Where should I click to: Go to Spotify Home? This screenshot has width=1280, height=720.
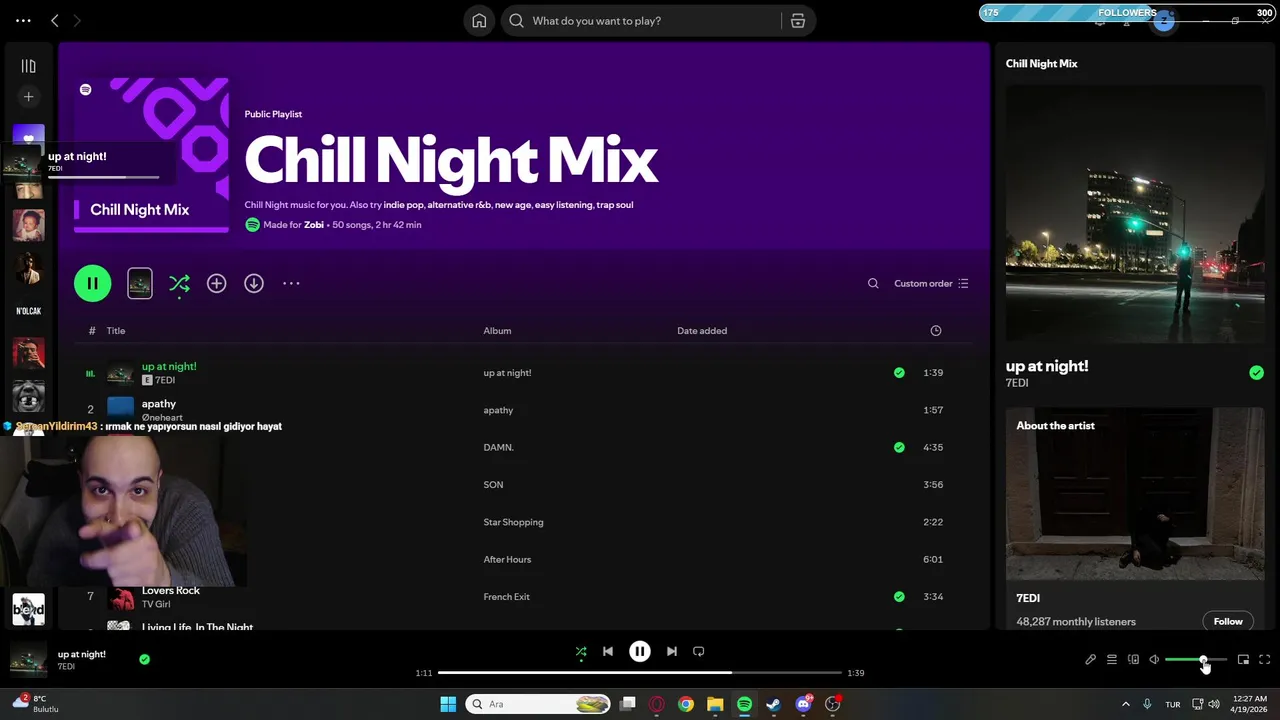click(480, 21)
